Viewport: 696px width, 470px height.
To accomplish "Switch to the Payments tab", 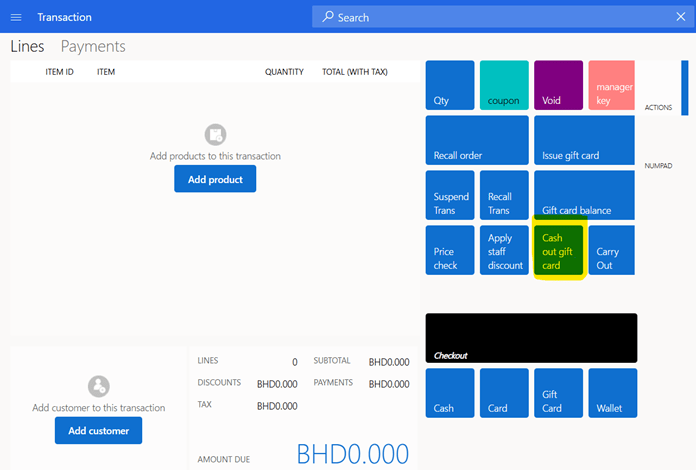I will click(x=93, y=46).
